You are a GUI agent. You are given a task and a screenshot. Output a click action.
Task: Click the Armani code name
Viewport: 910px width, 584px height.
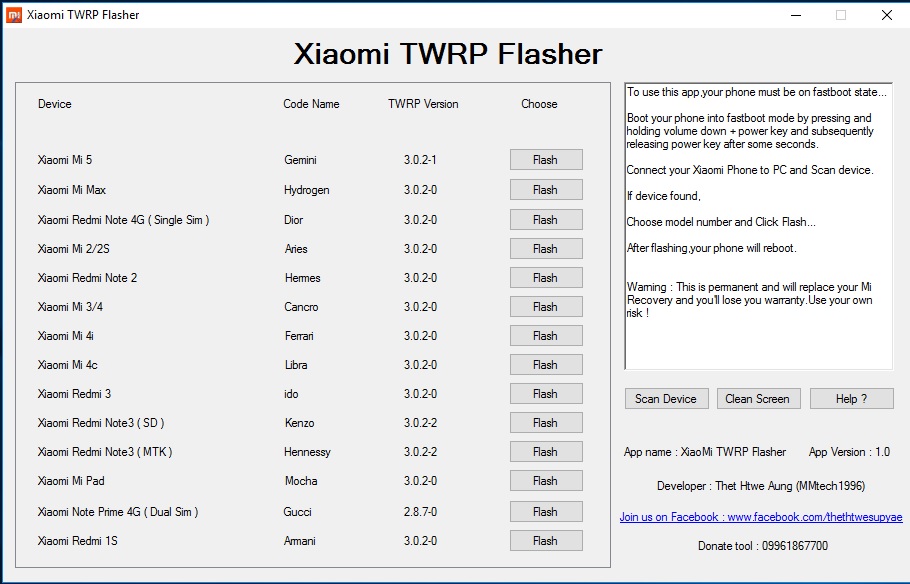299,541
